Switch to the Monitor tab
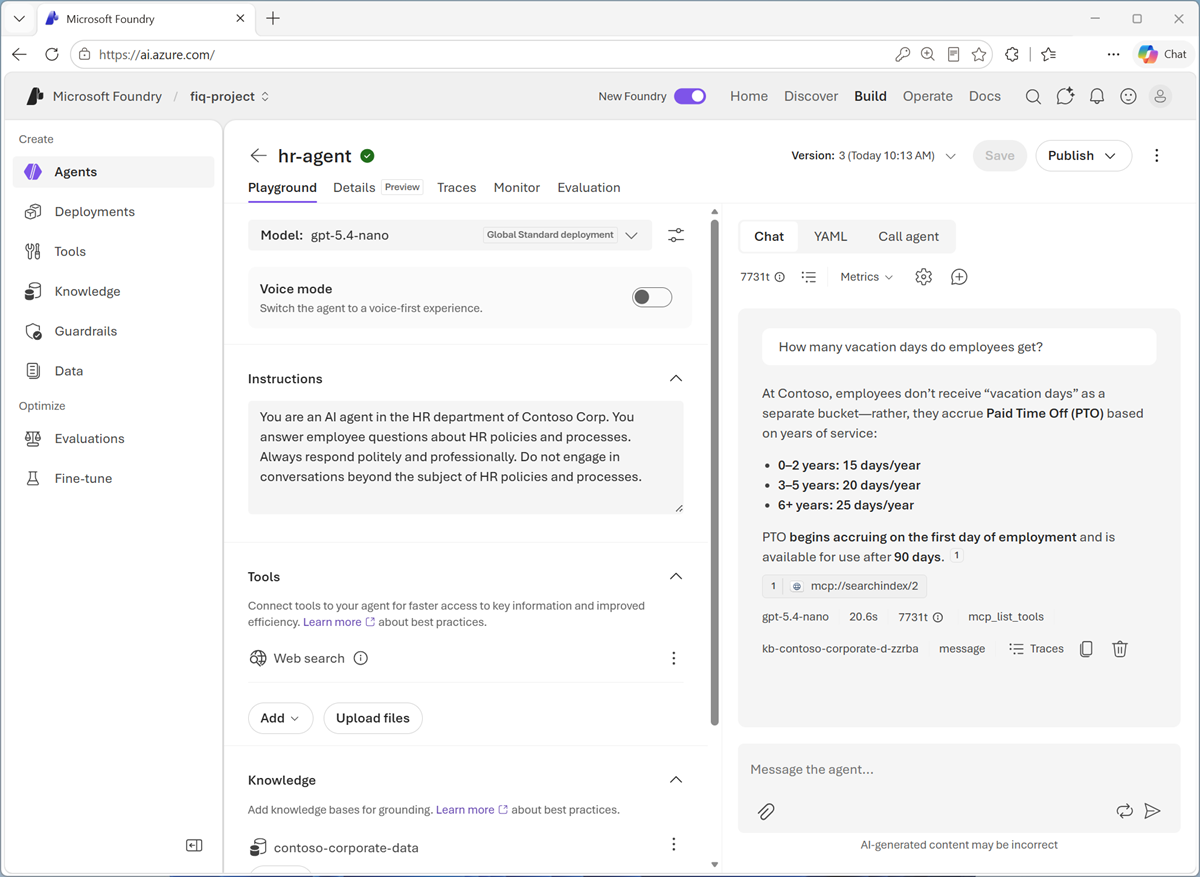The width and height of the screenshot is (1200, 877). (x=517, y=187)
